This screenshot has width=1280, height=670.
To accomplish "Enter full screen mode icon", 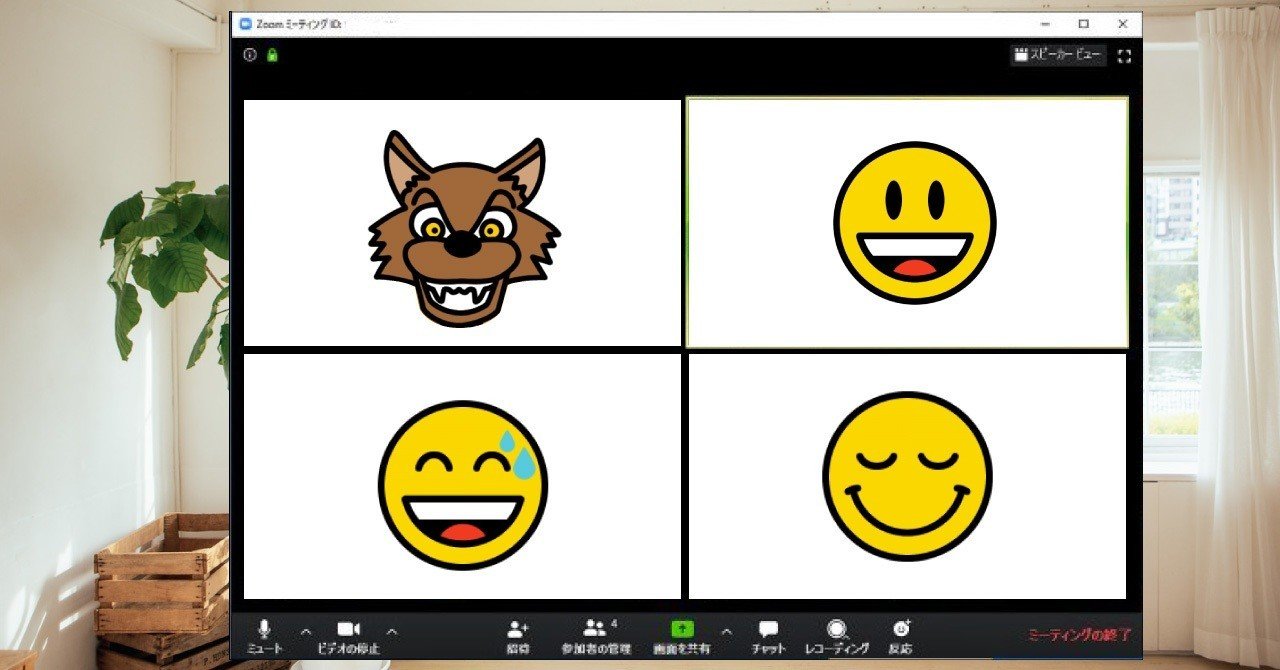I will point(1124,56).
